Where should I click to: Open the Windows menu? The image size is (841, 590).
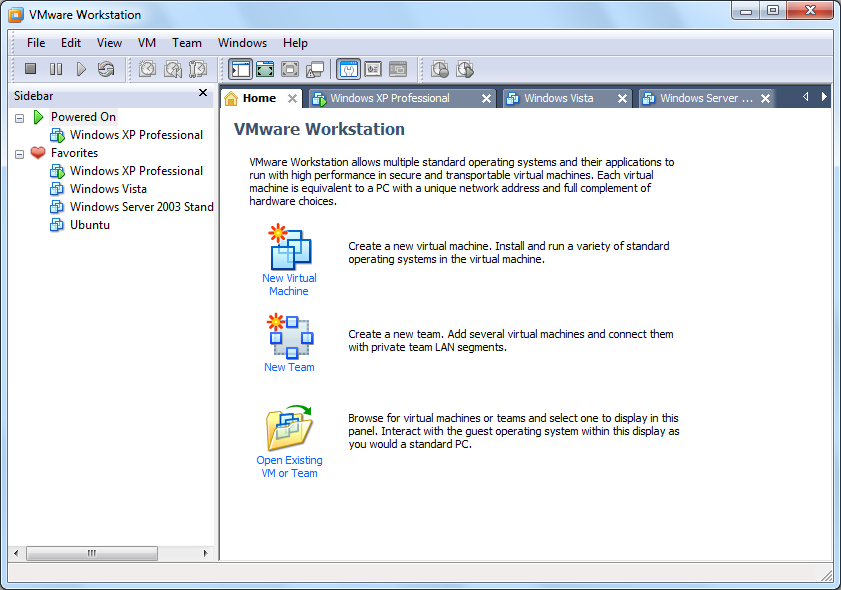(x=242, y=43)
